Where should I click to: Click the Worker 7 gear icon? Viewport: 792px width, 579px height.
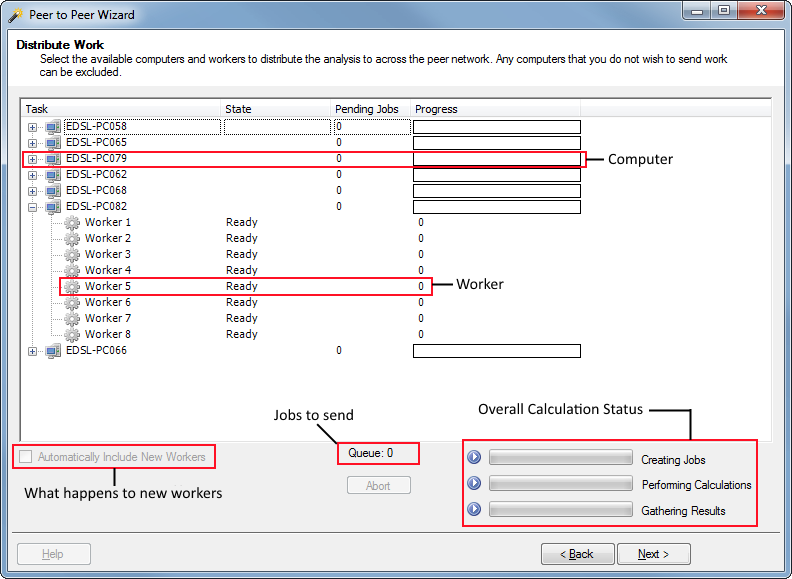(72, 319)
